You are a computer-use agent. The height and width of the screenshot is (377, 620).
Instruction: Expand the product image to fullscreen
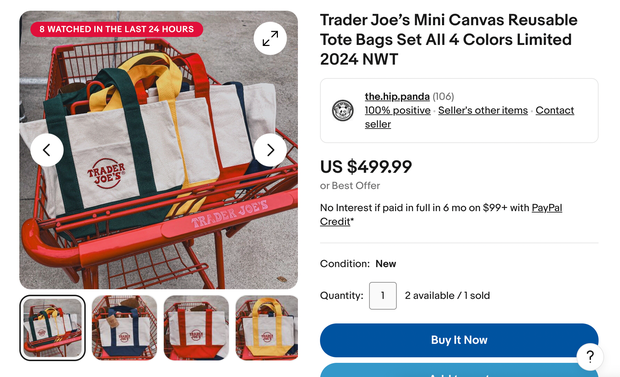(270, 38)
